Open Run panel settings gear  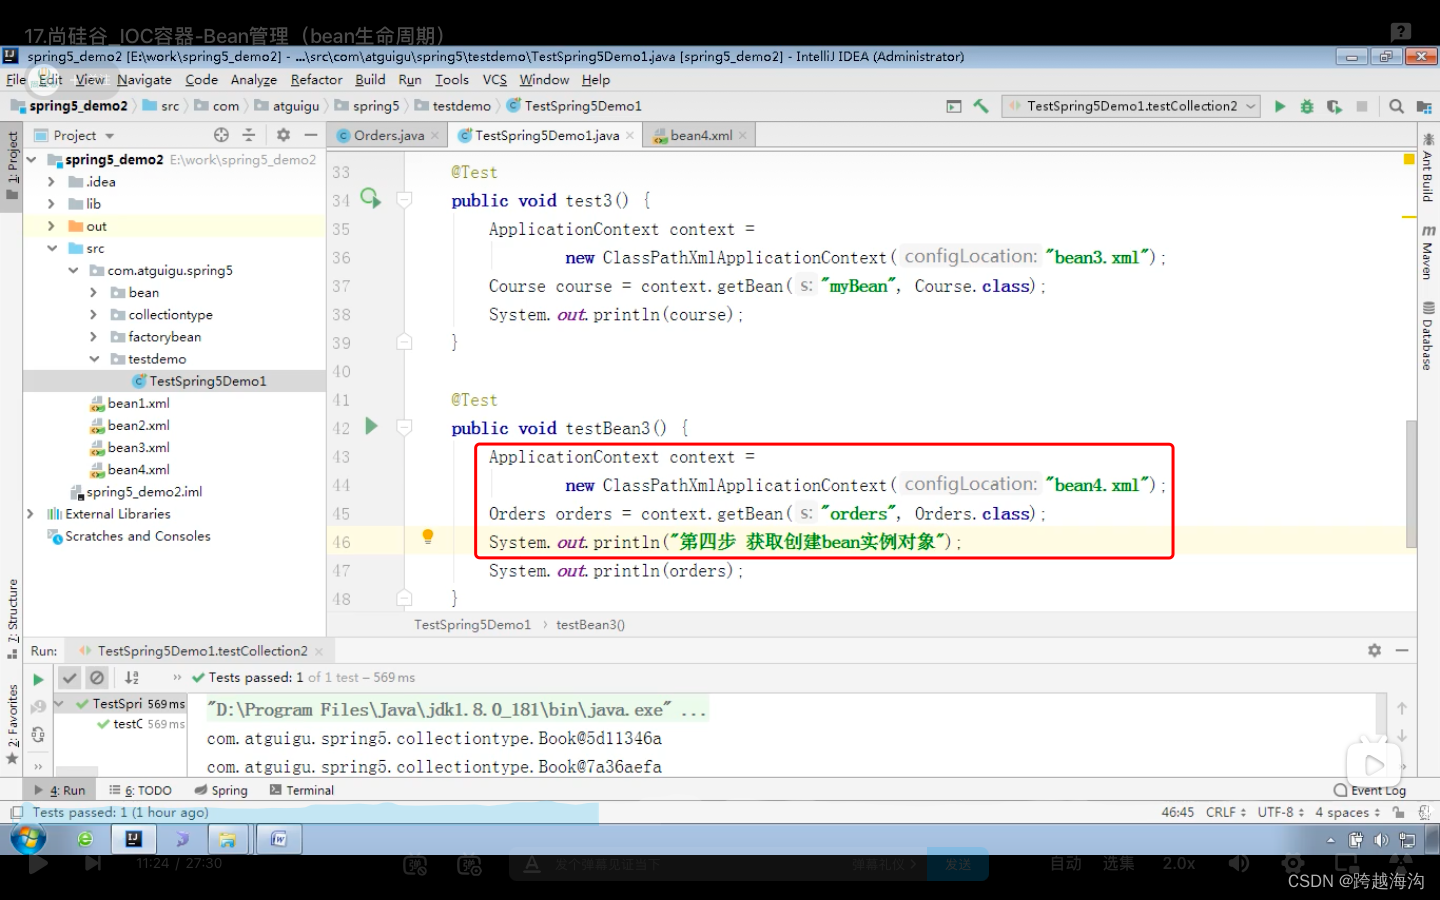point(1374,650)
